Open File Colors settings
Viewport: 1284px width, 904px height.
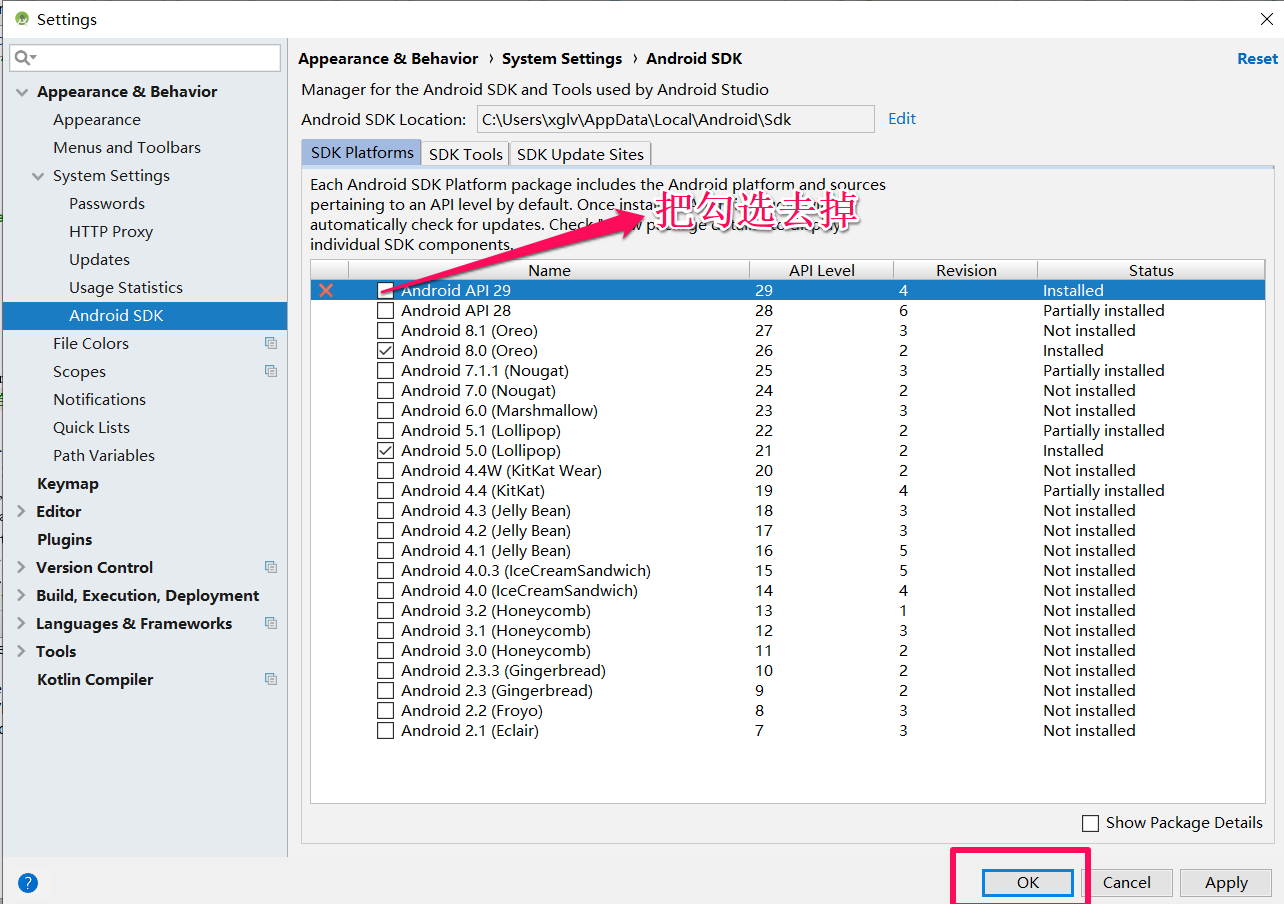coord(91,344)
